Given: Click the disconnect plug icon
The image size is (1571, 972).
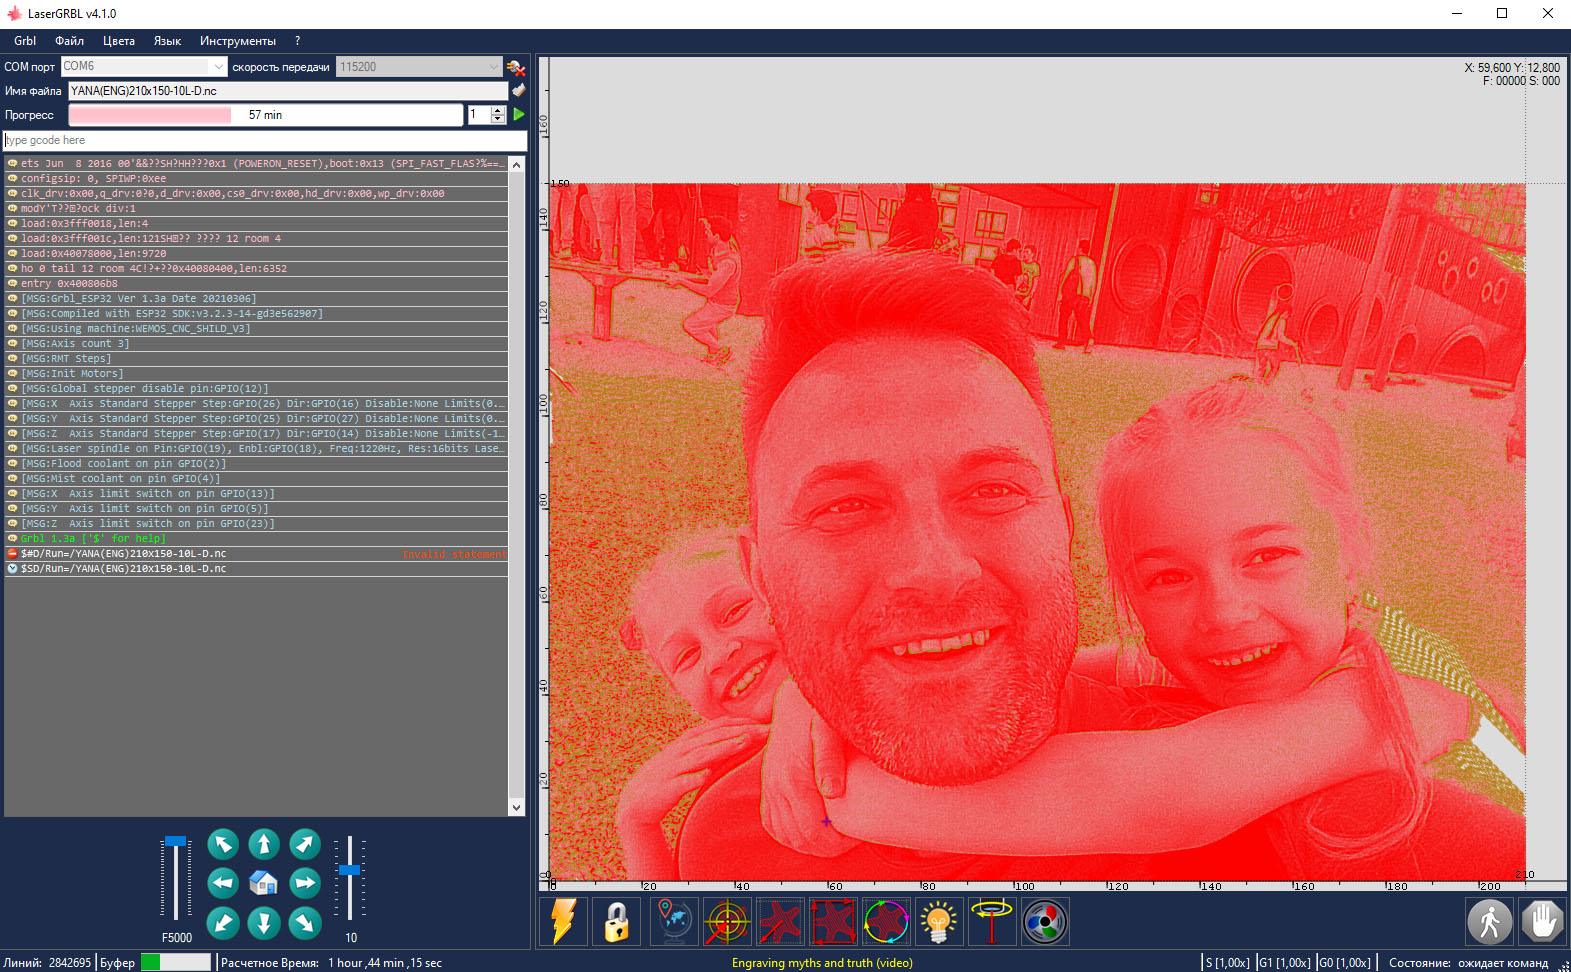Looking at the screenshot, I should (516, 67).
